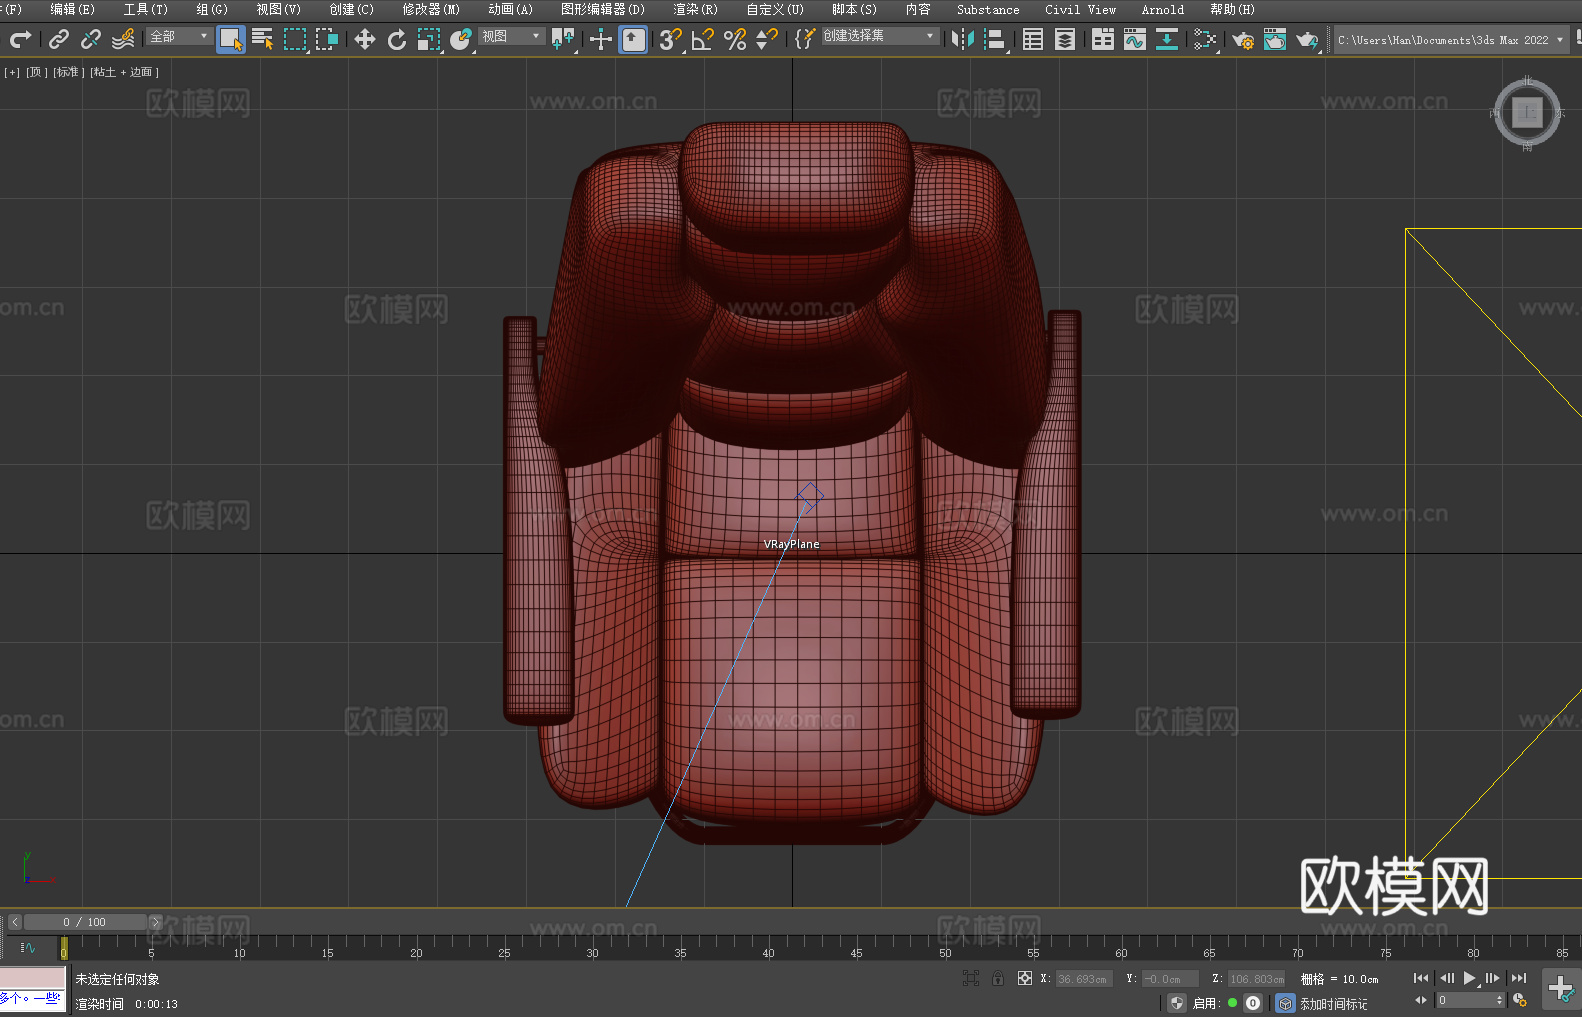Toggle Keyboard Shortcut Override button
Screen dimensions: 1582x1017
pos(633,39)
